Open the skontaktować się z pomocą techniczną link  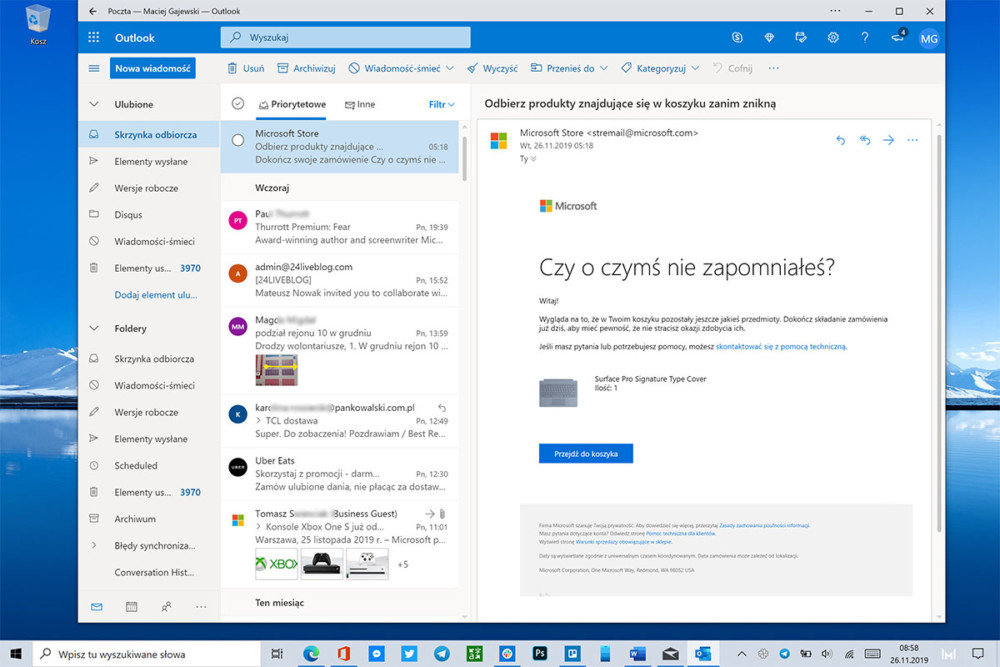[781, 347]
